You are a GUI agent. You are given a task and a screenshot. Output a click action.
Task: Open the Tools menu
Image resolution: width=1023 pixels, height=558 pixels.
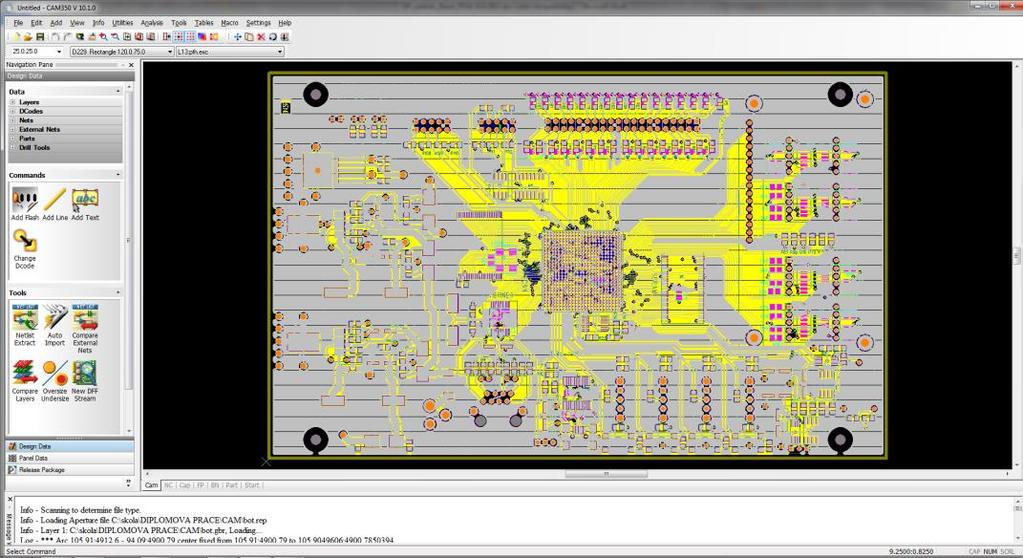[179, 23]
